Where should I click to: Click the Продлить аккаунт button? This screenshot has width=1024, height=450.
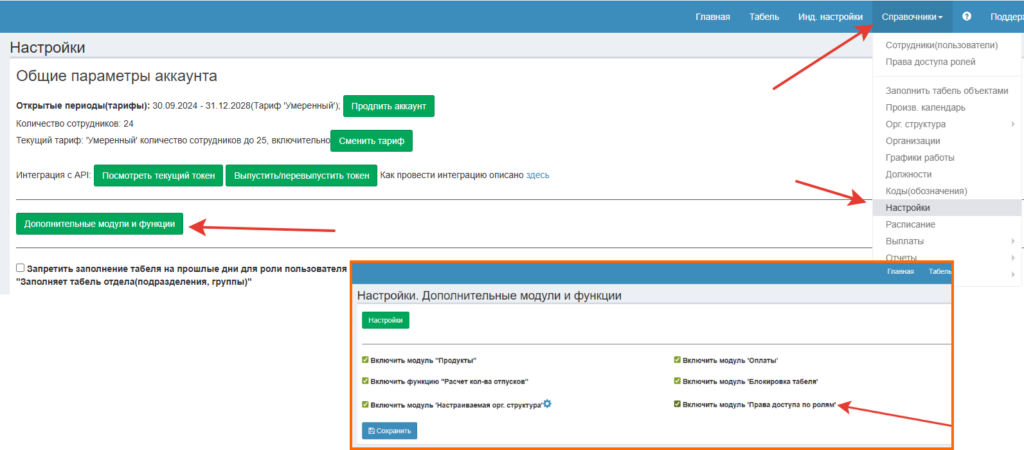389,106
